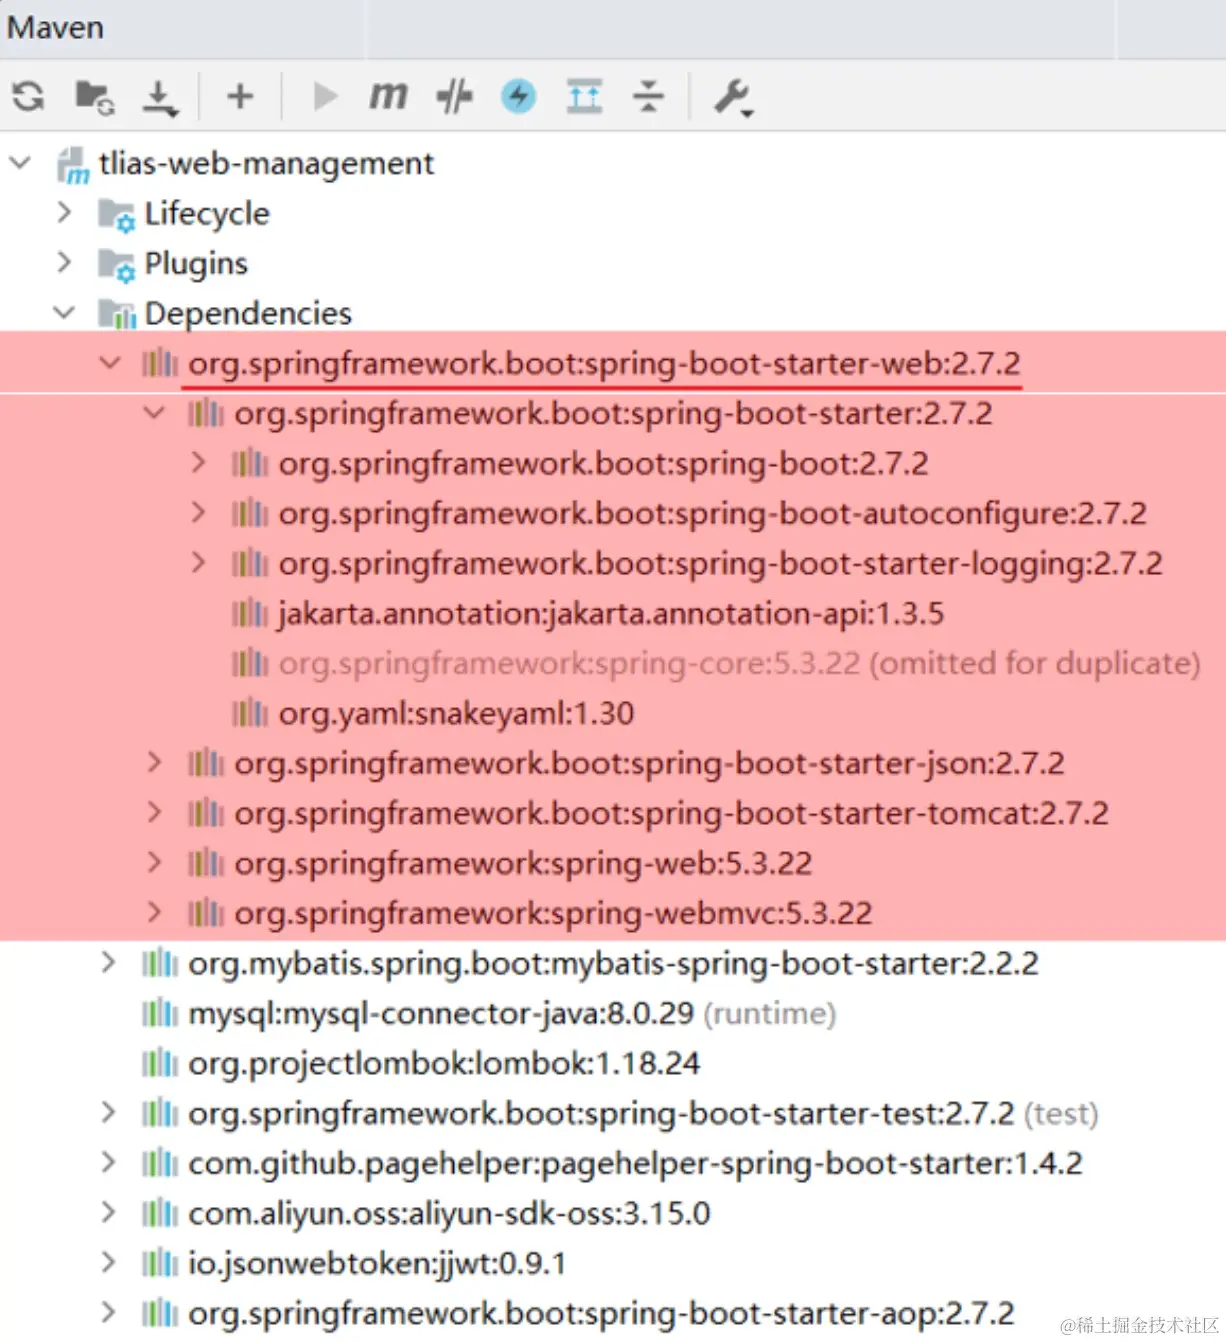Select spring-boot-starter-json:2.7.2 row text
Viewport: 1226px width, 1342px height.
click(649, 764)
